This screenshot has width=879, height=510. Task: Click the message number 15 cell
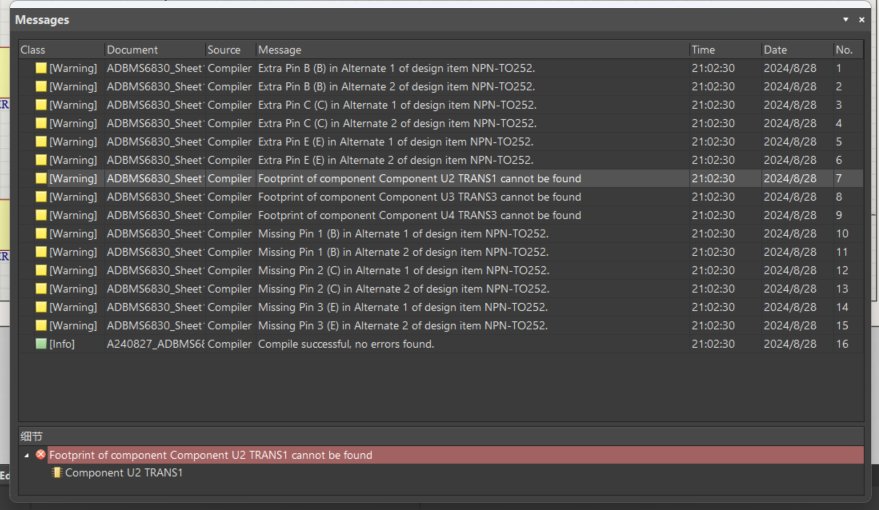click(842, 326)
